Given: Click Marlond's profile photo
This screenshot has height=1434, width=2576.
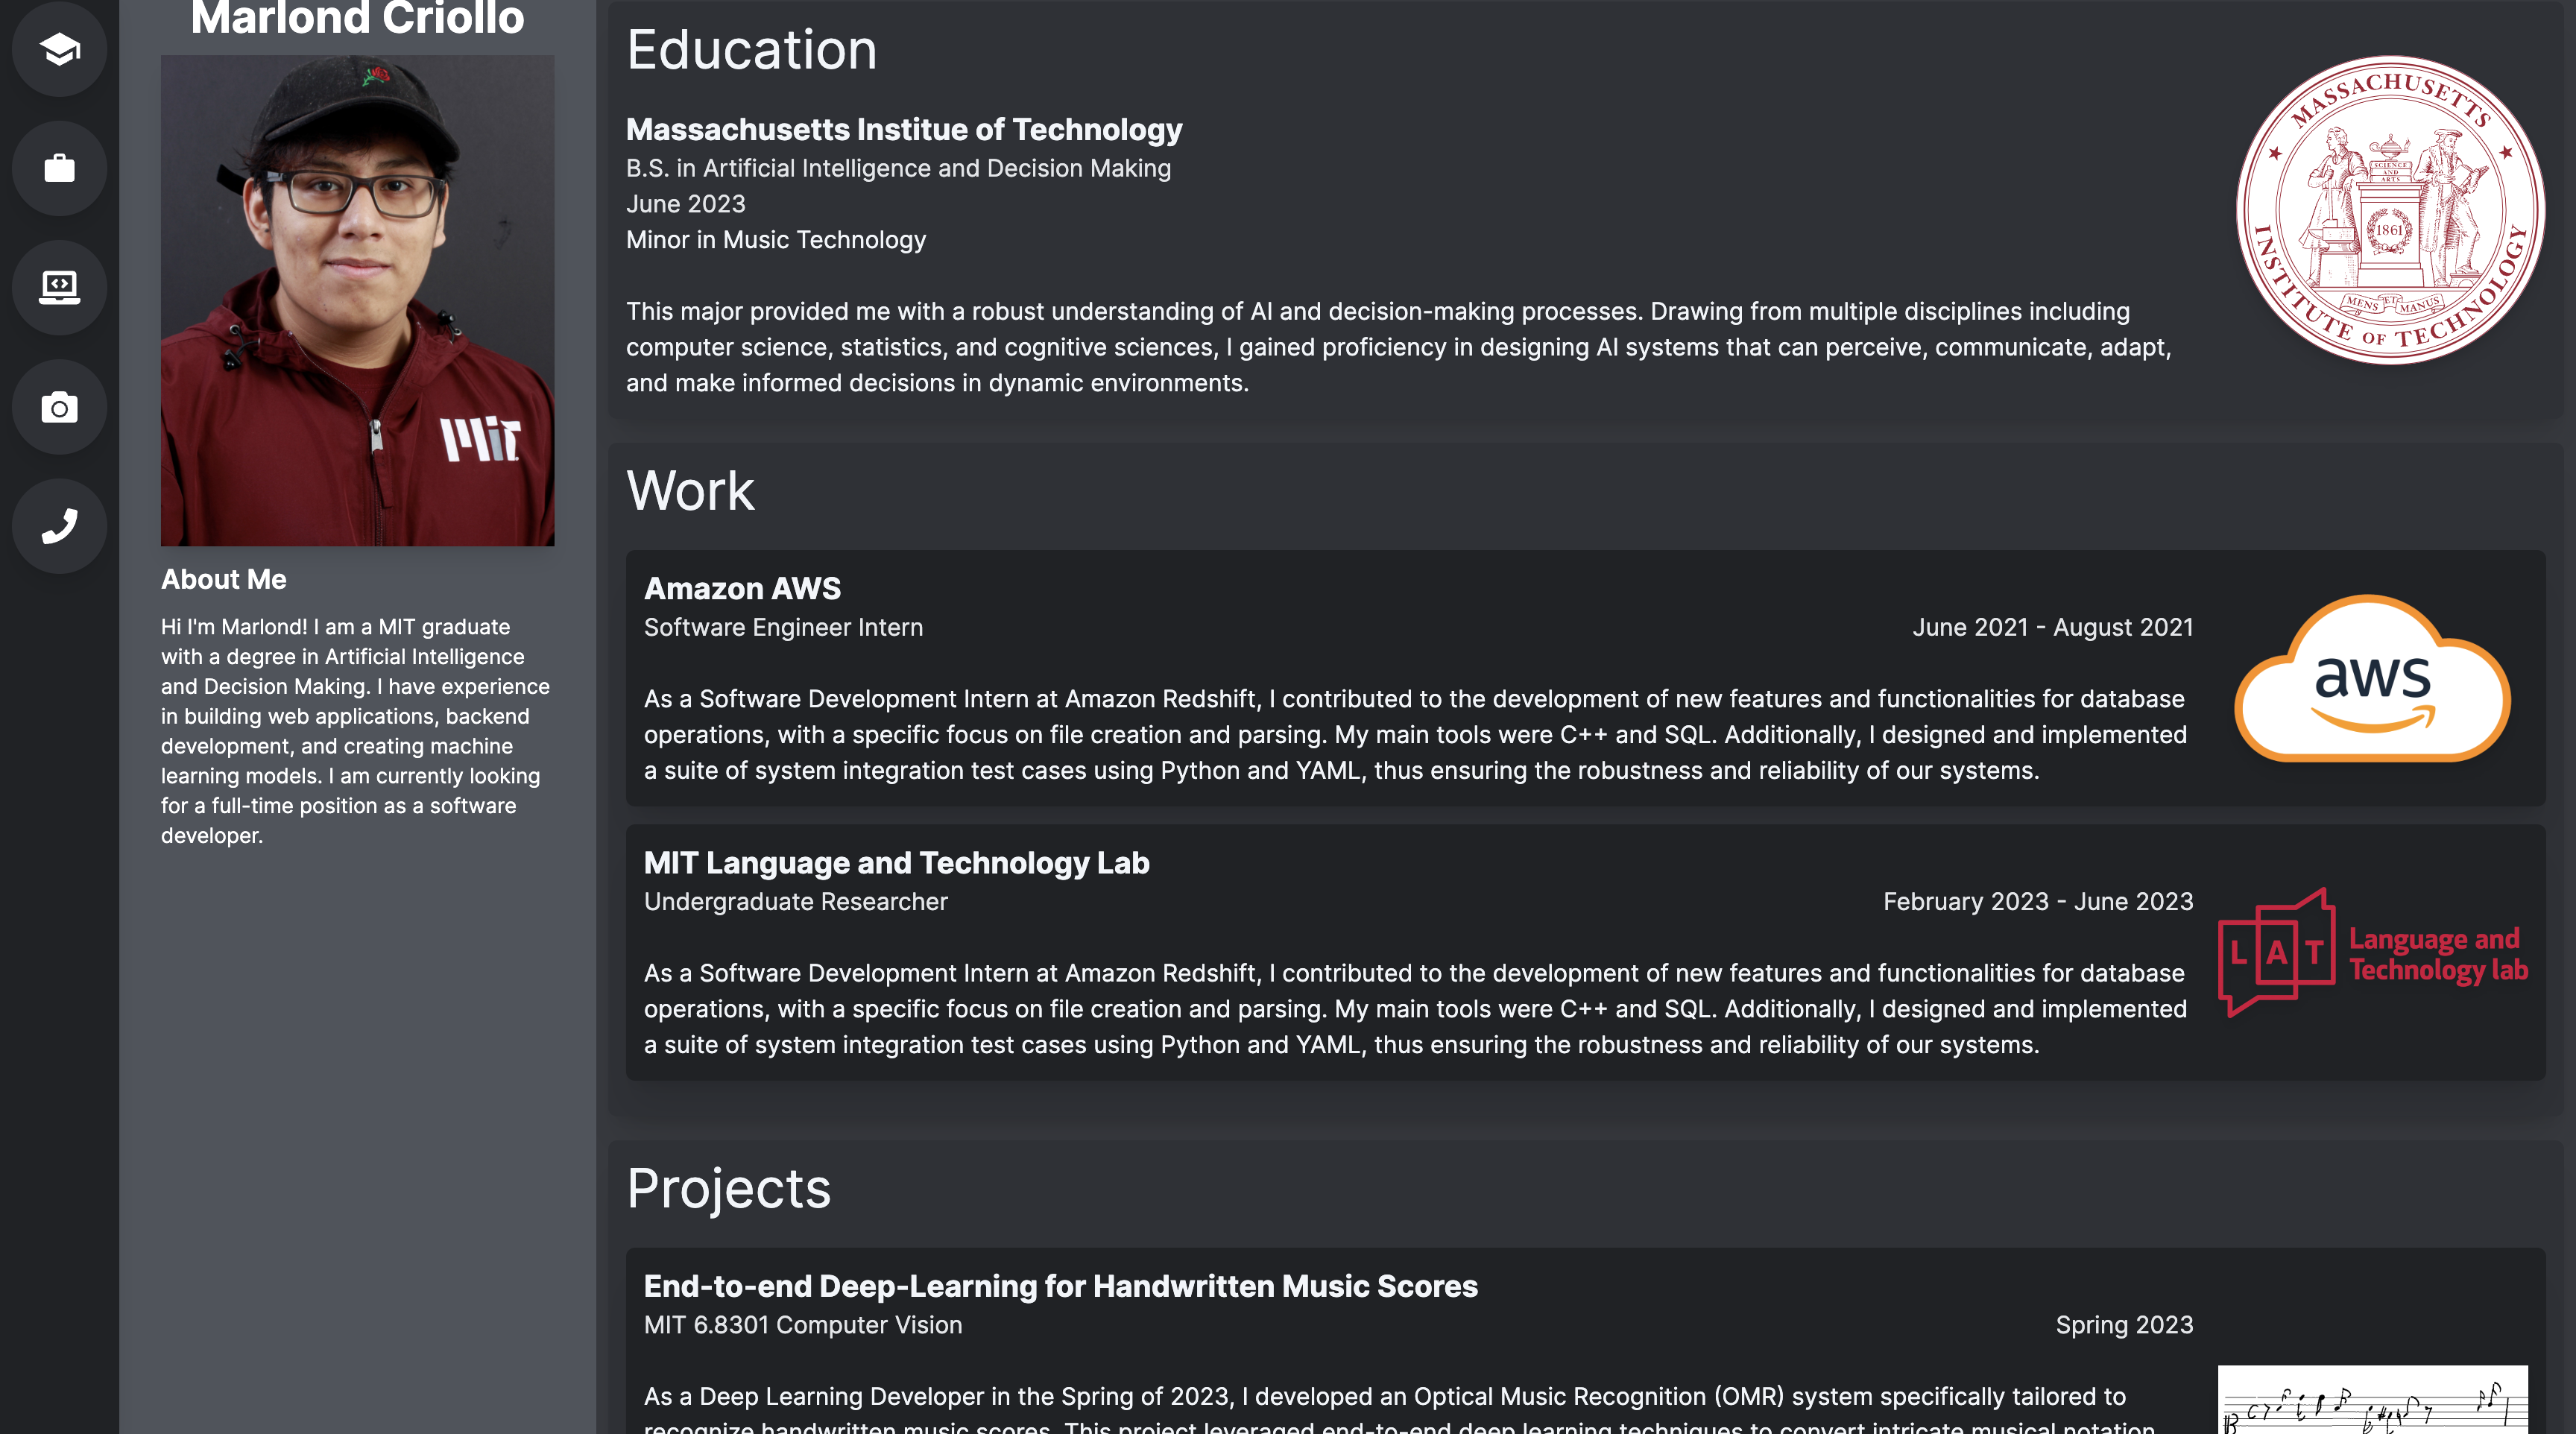Looking at the screenshot, I should [x=357, y=300].
